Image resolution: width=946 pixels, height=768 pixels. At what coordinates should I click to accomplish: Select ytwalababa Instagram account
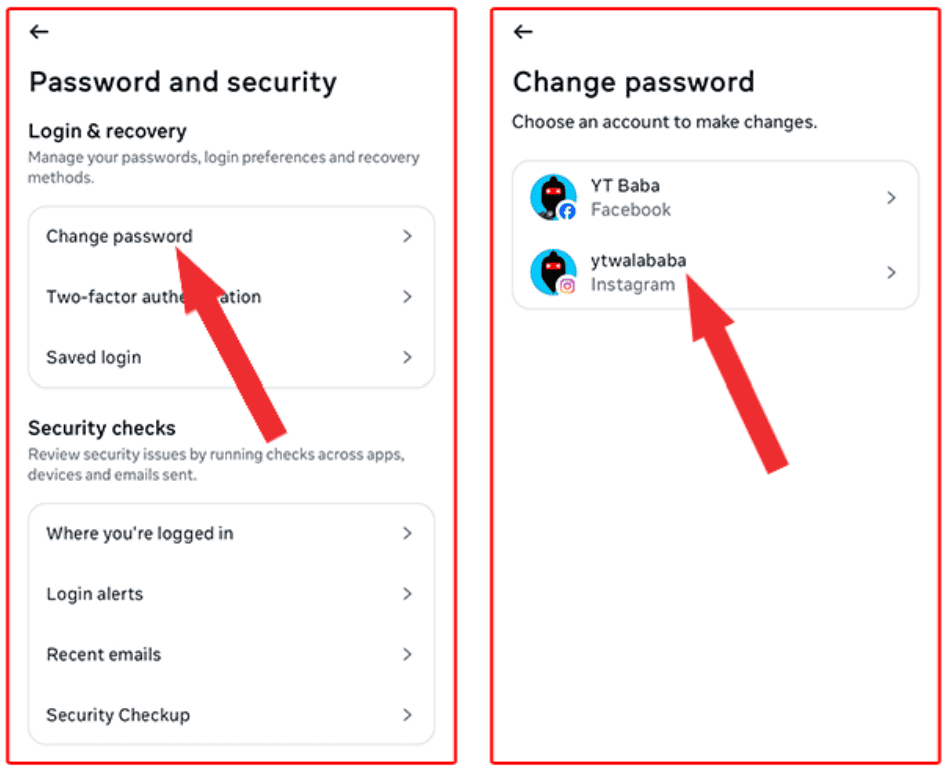pyautogui.click(x=715, y=272)
